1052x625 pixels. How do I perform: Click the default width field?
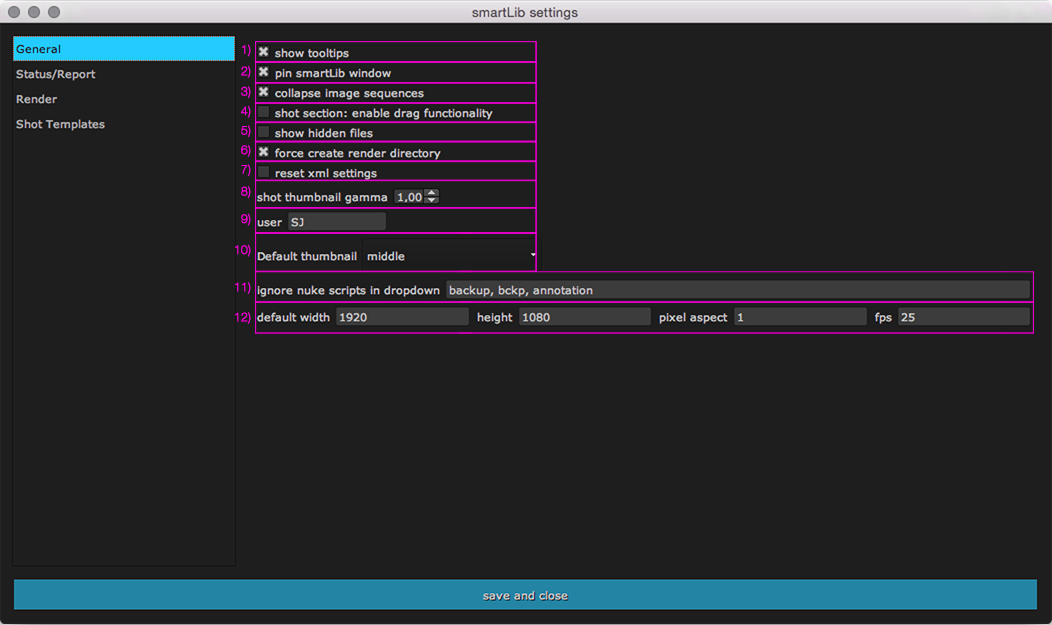pos(402,317)
